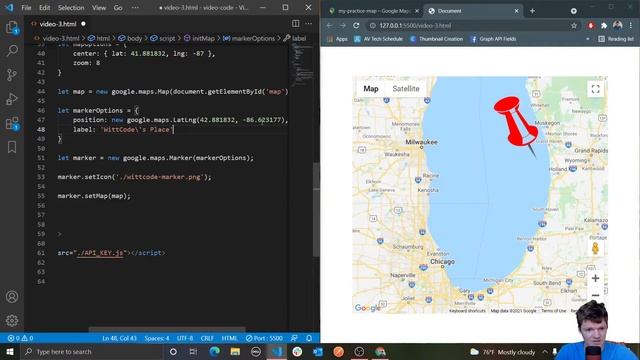Open Thumbnail Creation bookmark

click(x=436, y=39)
